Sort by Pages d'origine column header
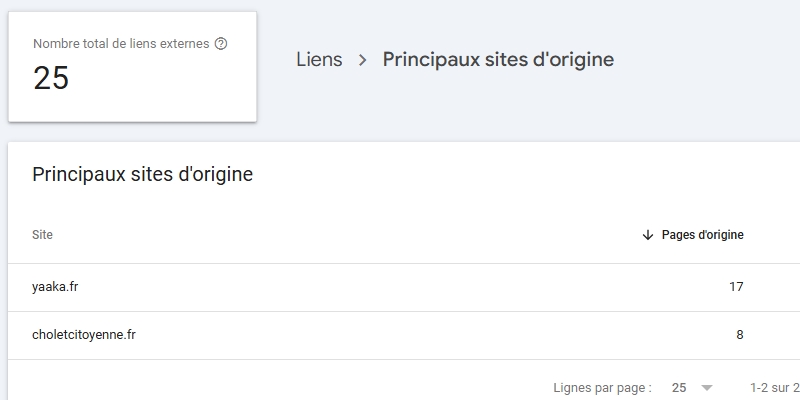The width and height of the screenshot is (800, 400). (702, 235)
